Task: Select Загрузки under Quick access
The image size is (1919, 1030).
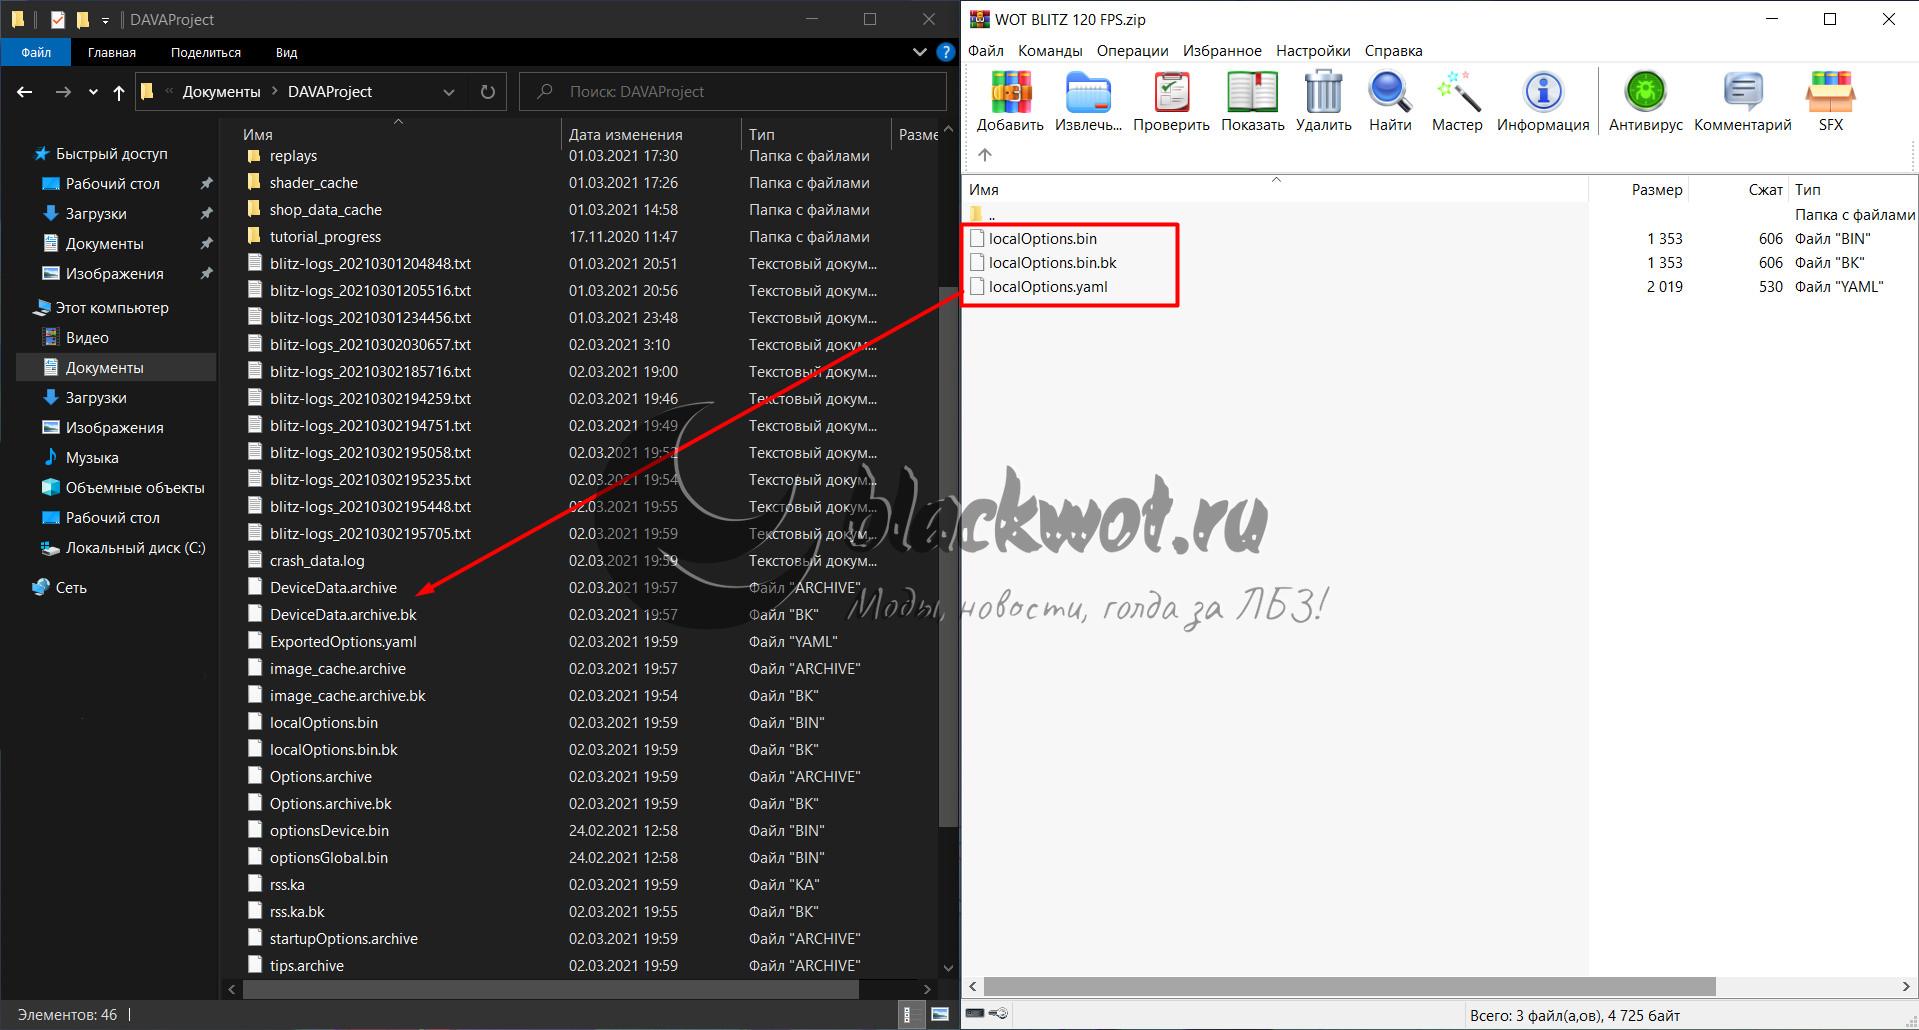Action: click(x=96, y=214)
